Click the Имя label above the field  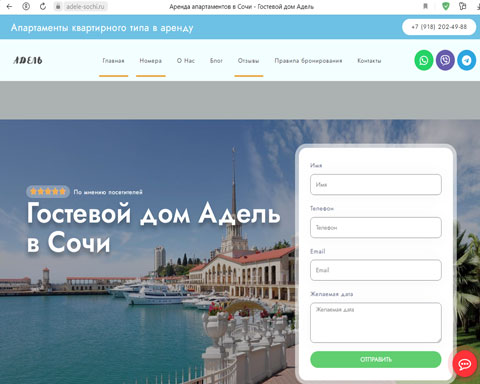coord(316,165)
